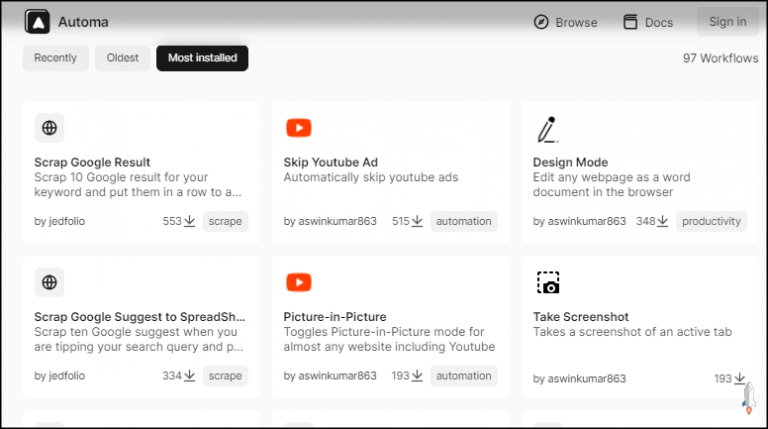Click the globe icon on Scrap Google Suggest card

click(x=49, y=283)
